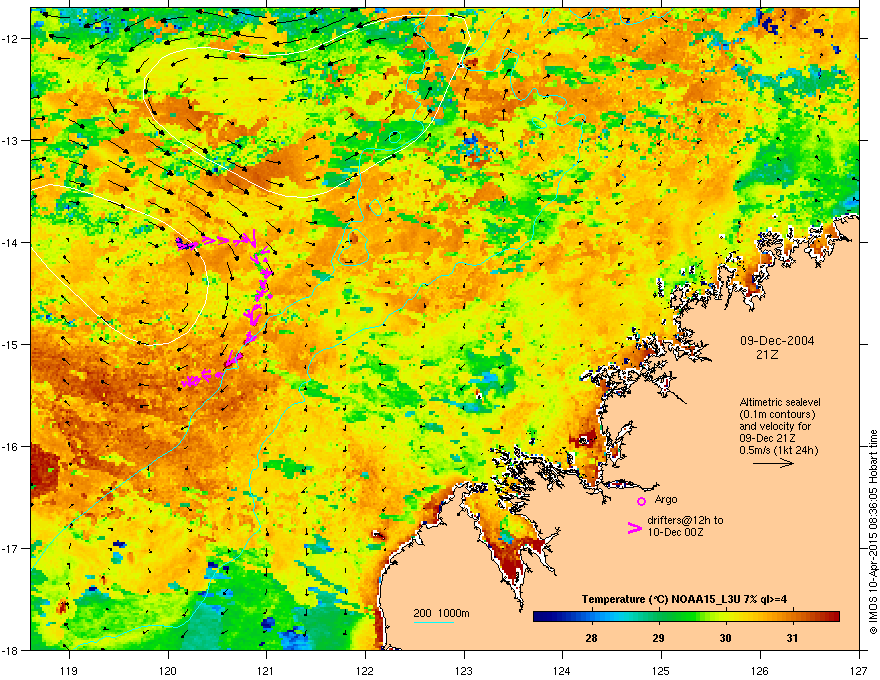880x680 pixels.
Task: Click the '21Z' time label
Action: coord(767,355)
